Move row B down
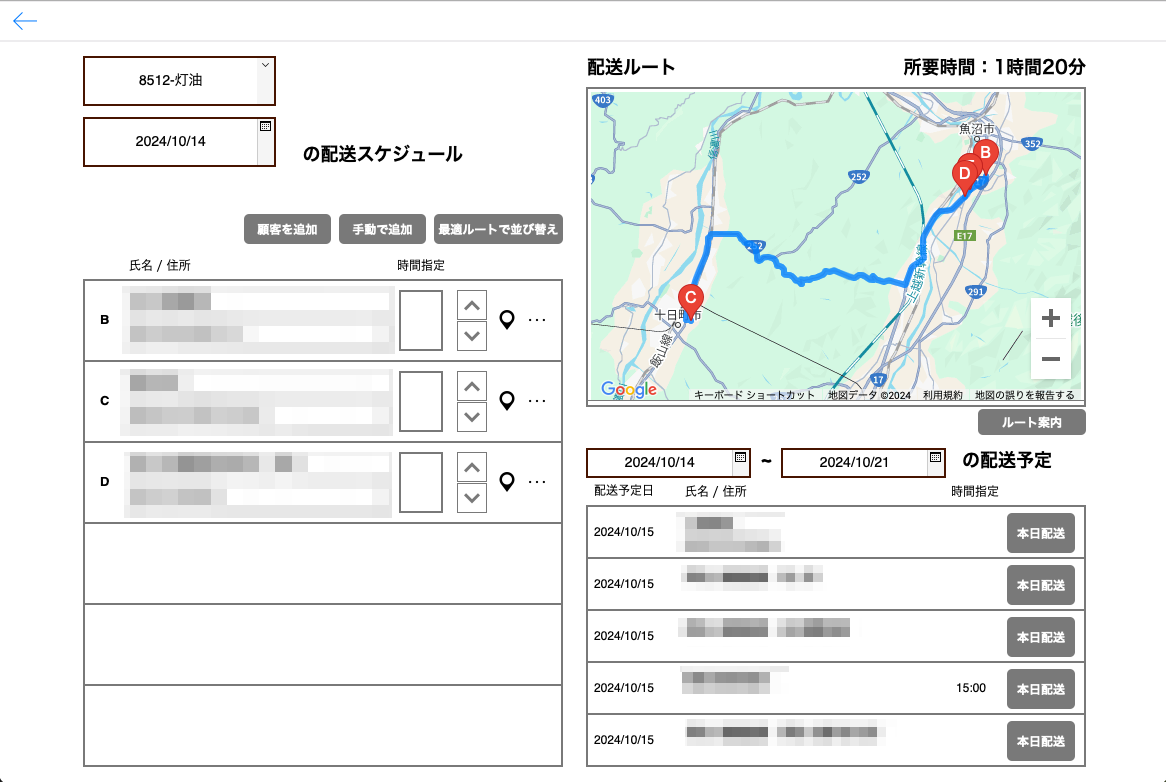Screen dimensions: 1166x782 point(471,336)
